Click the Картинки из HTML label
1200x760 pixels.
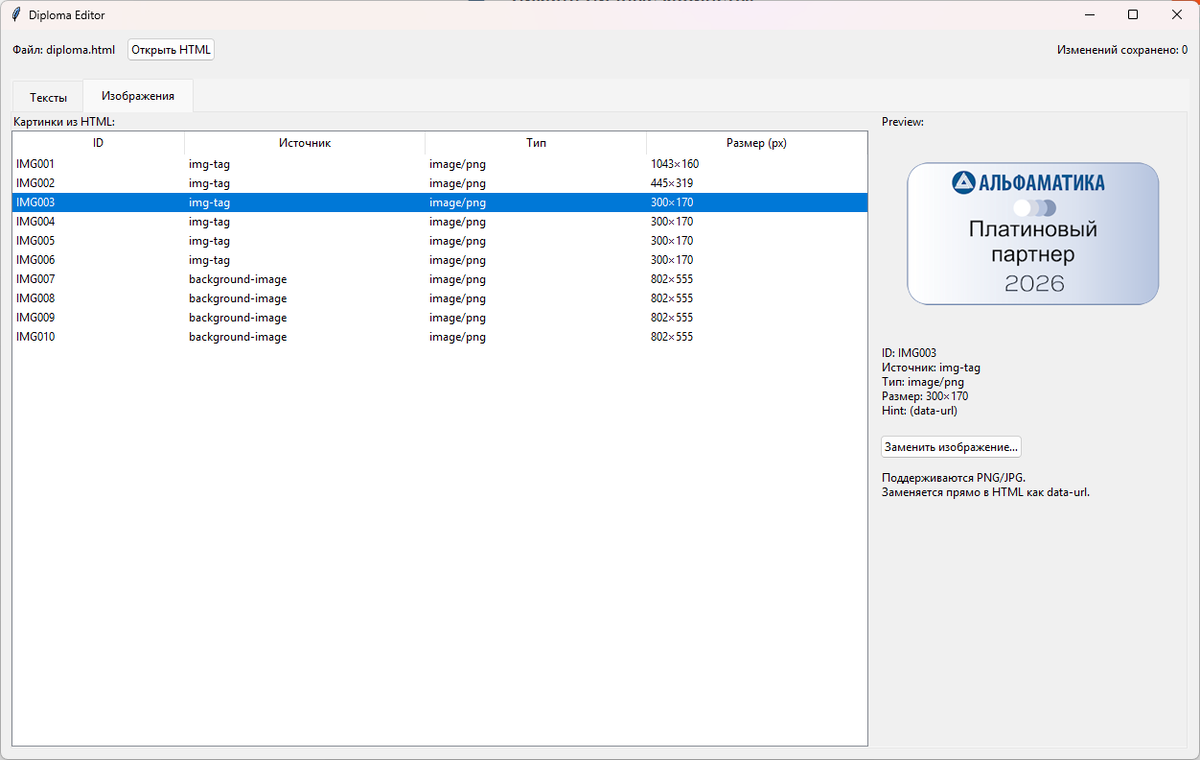pos(64,122)
